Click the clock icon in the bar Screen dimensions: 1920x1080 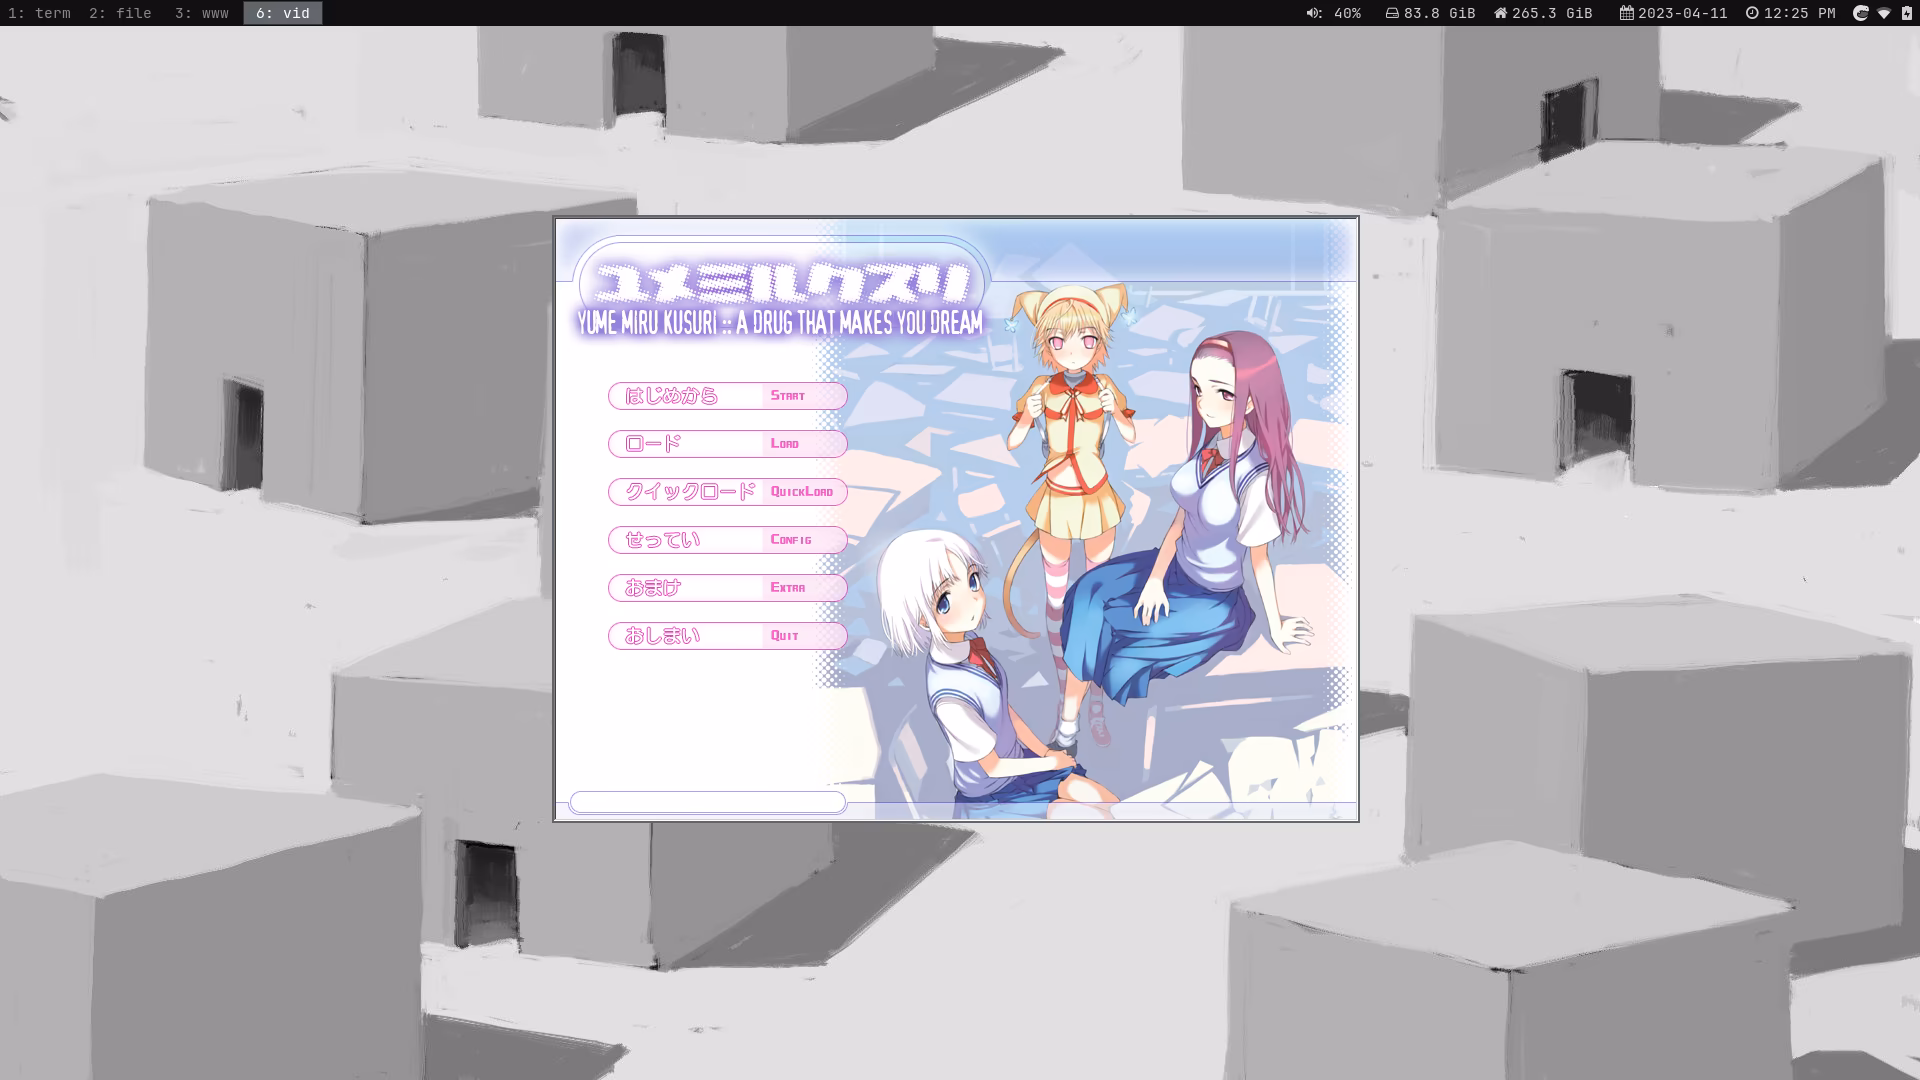[x=1752, y=13]
